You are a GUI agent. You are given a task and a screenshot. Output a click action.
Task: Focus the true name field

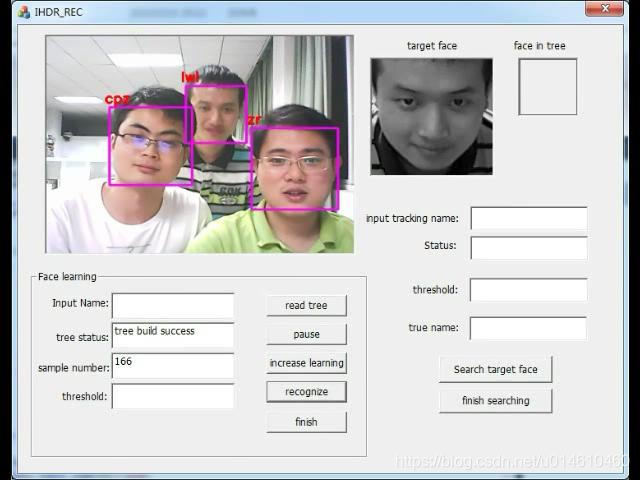(528, 328)
